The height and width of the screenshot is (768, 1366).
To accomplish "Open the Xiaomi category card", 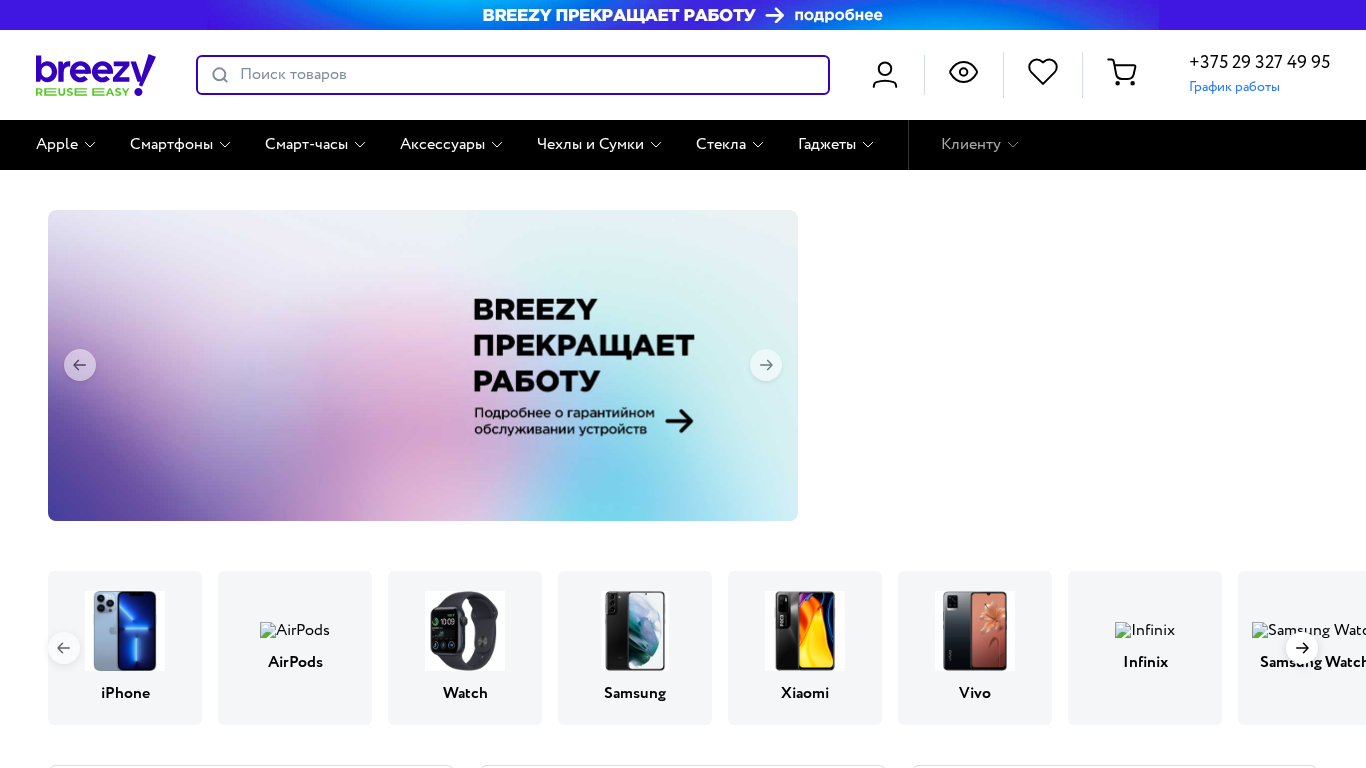I will 805,648.
